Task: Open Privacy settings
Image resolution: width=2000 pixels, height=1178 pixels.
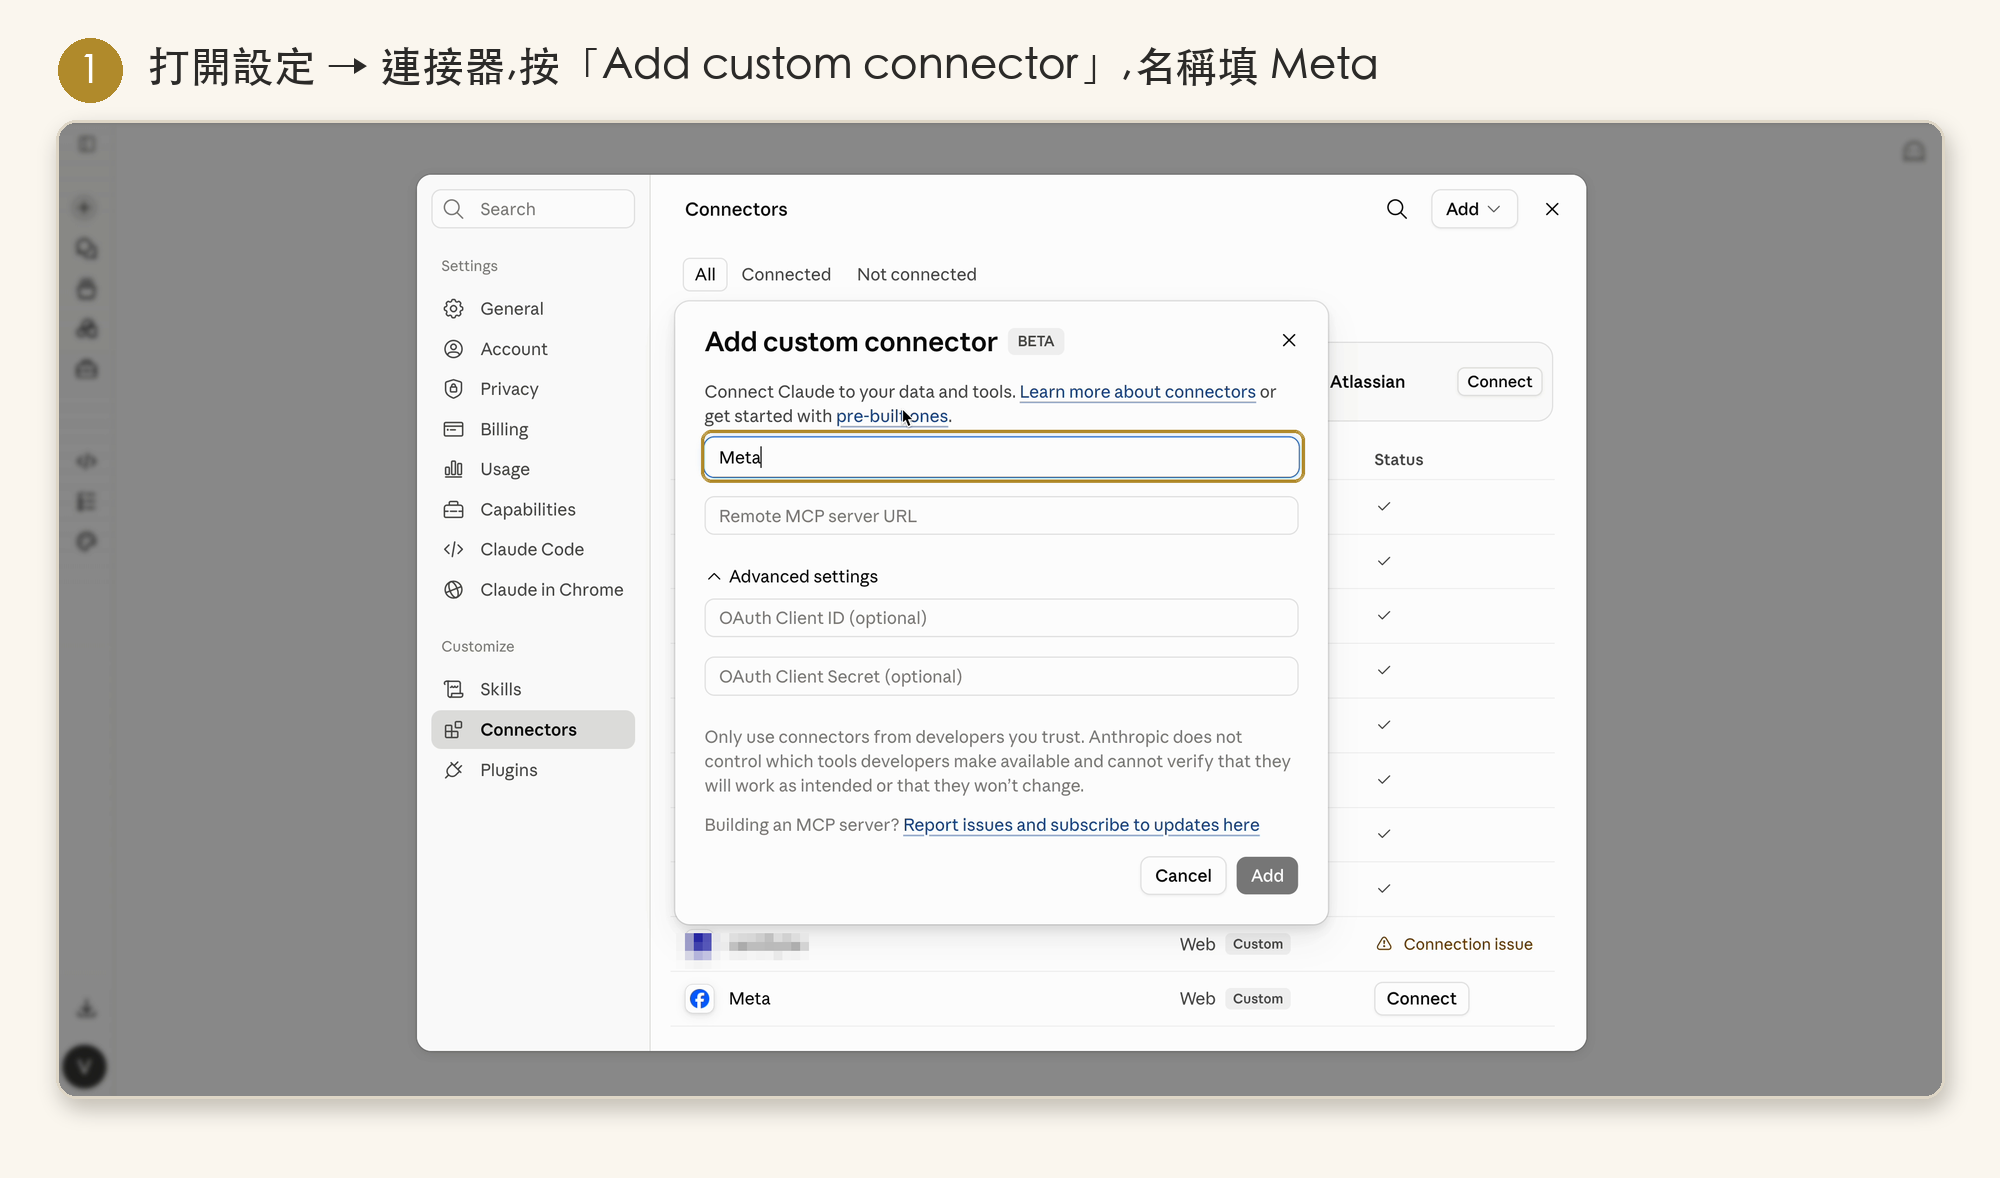Action: [x=533, y=389]
